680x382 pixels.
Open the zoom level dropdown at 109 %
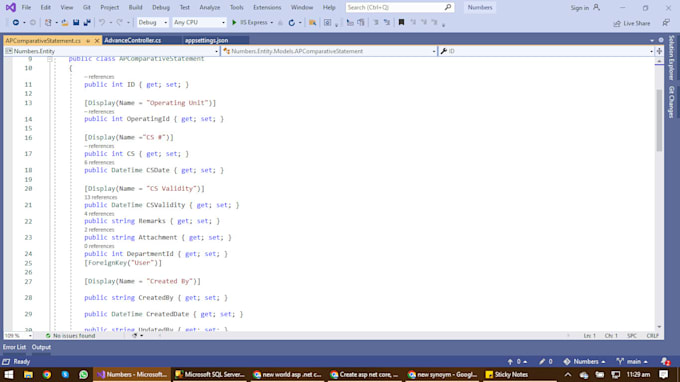(x=18, y=336)
